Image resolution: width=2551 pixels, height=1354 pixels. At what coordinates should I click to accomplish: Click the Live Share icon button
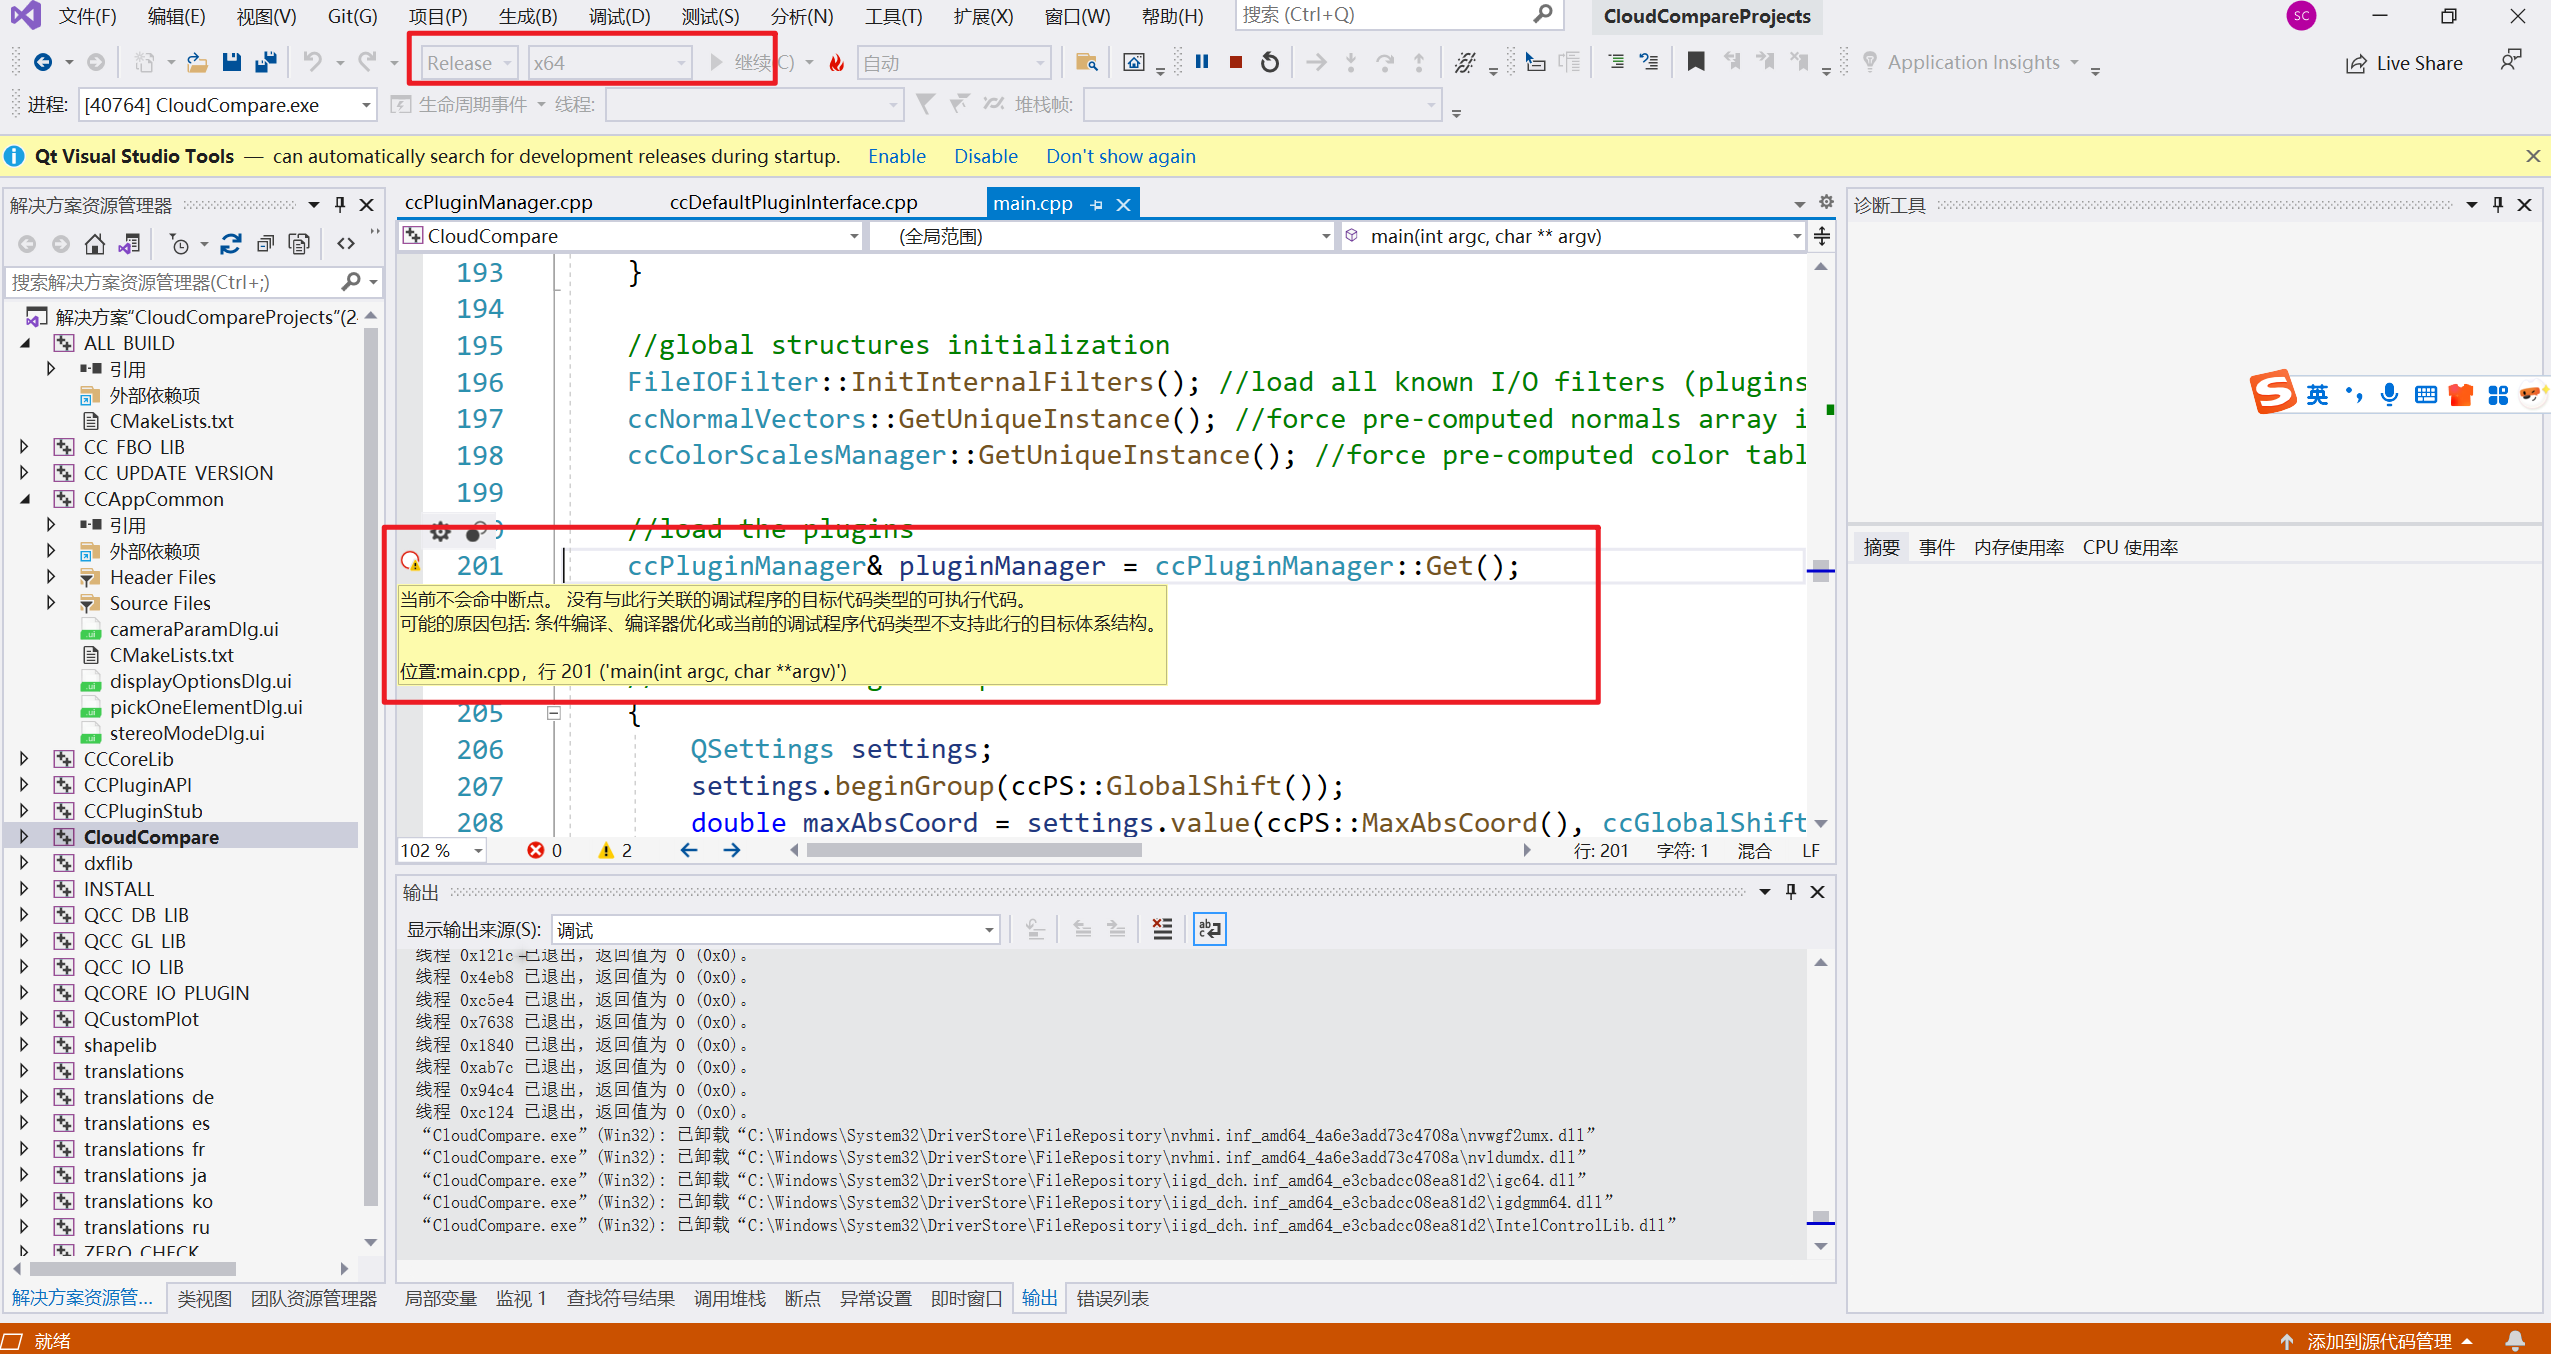(x=2403, y=63)
